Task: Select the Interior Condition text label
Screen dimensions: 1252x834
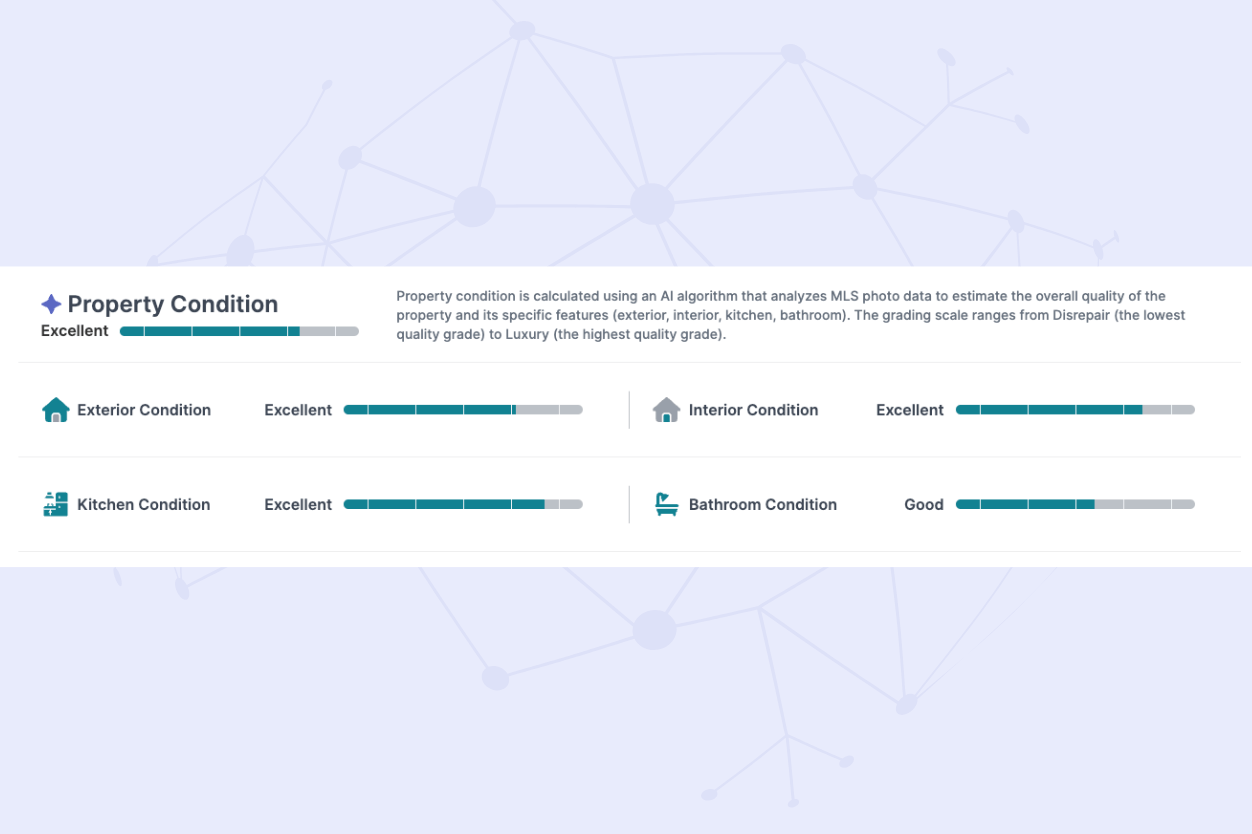Action: [x=752, y=409]
